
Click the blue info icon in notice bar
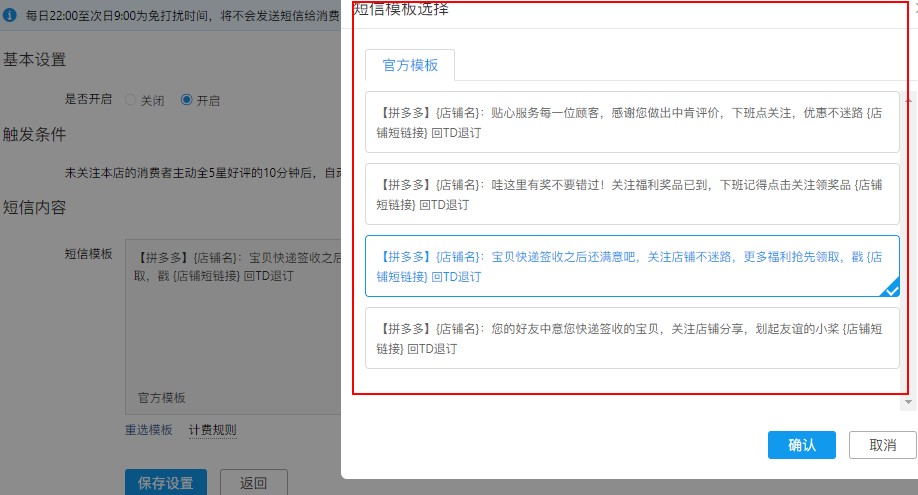pyautogui.click(x=9, y=15)
